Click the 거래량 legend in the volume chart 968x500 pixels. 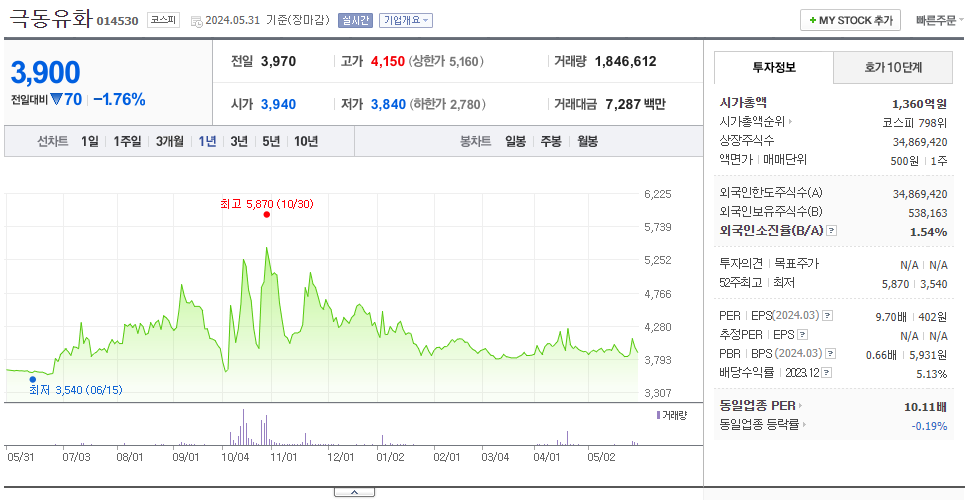672,415
